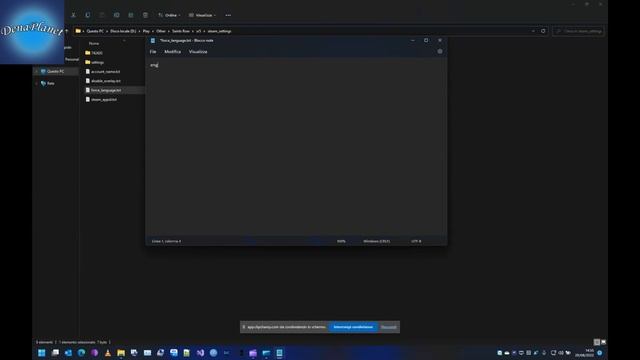Click the Nome column header

94,43
